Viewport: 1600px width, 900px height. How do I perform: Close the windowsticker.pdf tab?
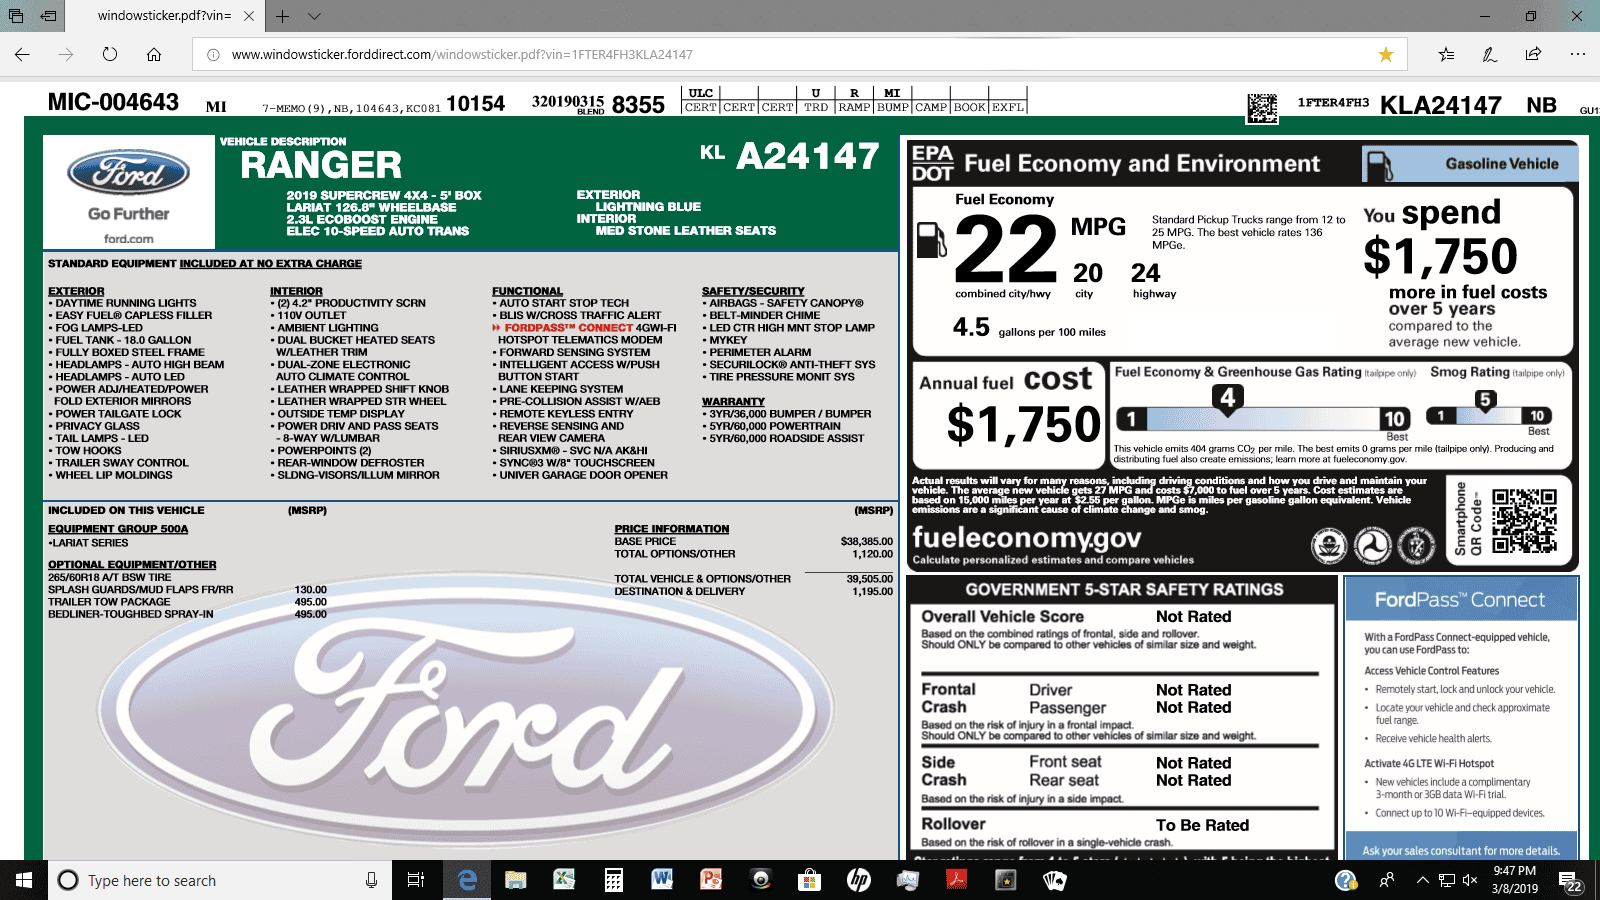click(249, 16)
